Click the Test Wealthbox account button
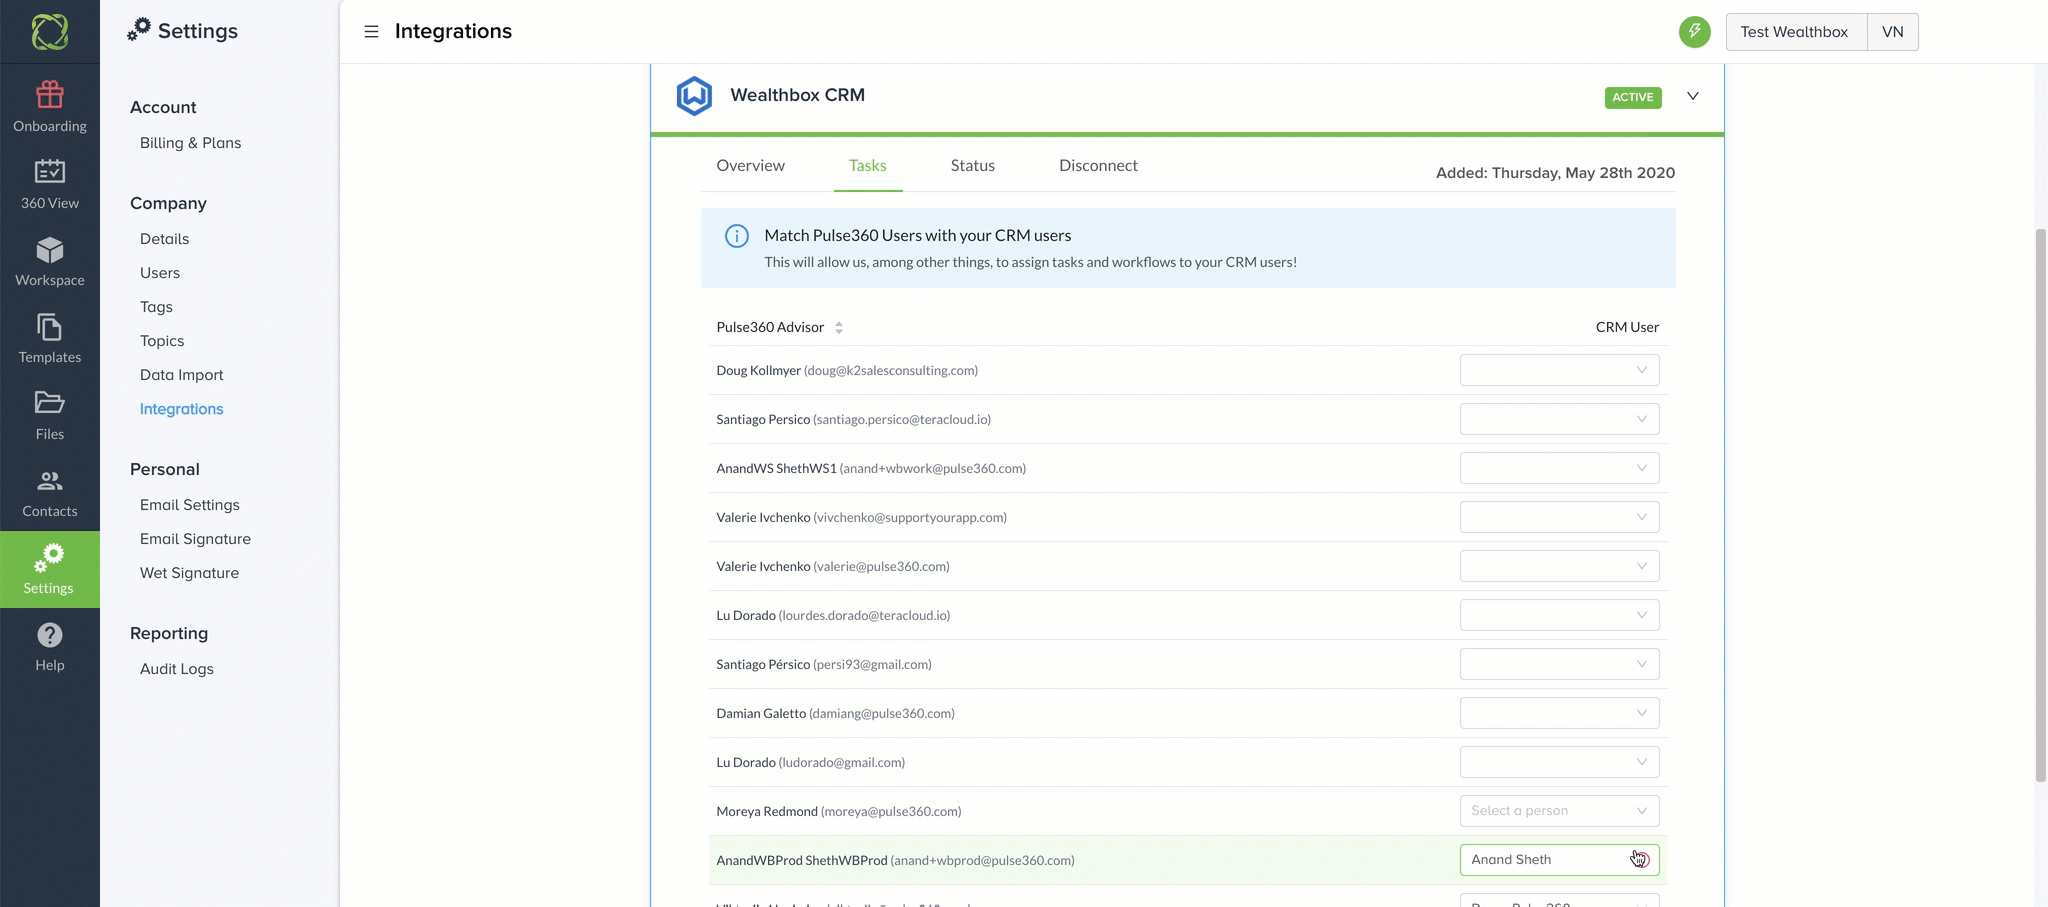 pos(1796,32)
